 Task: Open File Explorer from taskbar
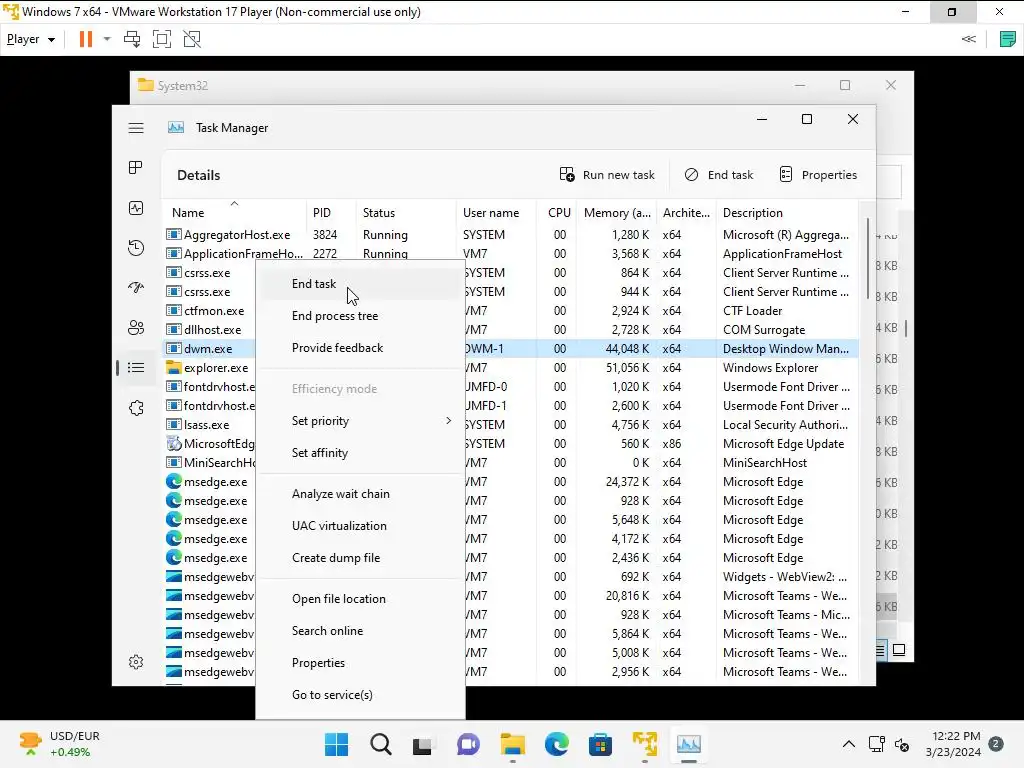(513, 744)
